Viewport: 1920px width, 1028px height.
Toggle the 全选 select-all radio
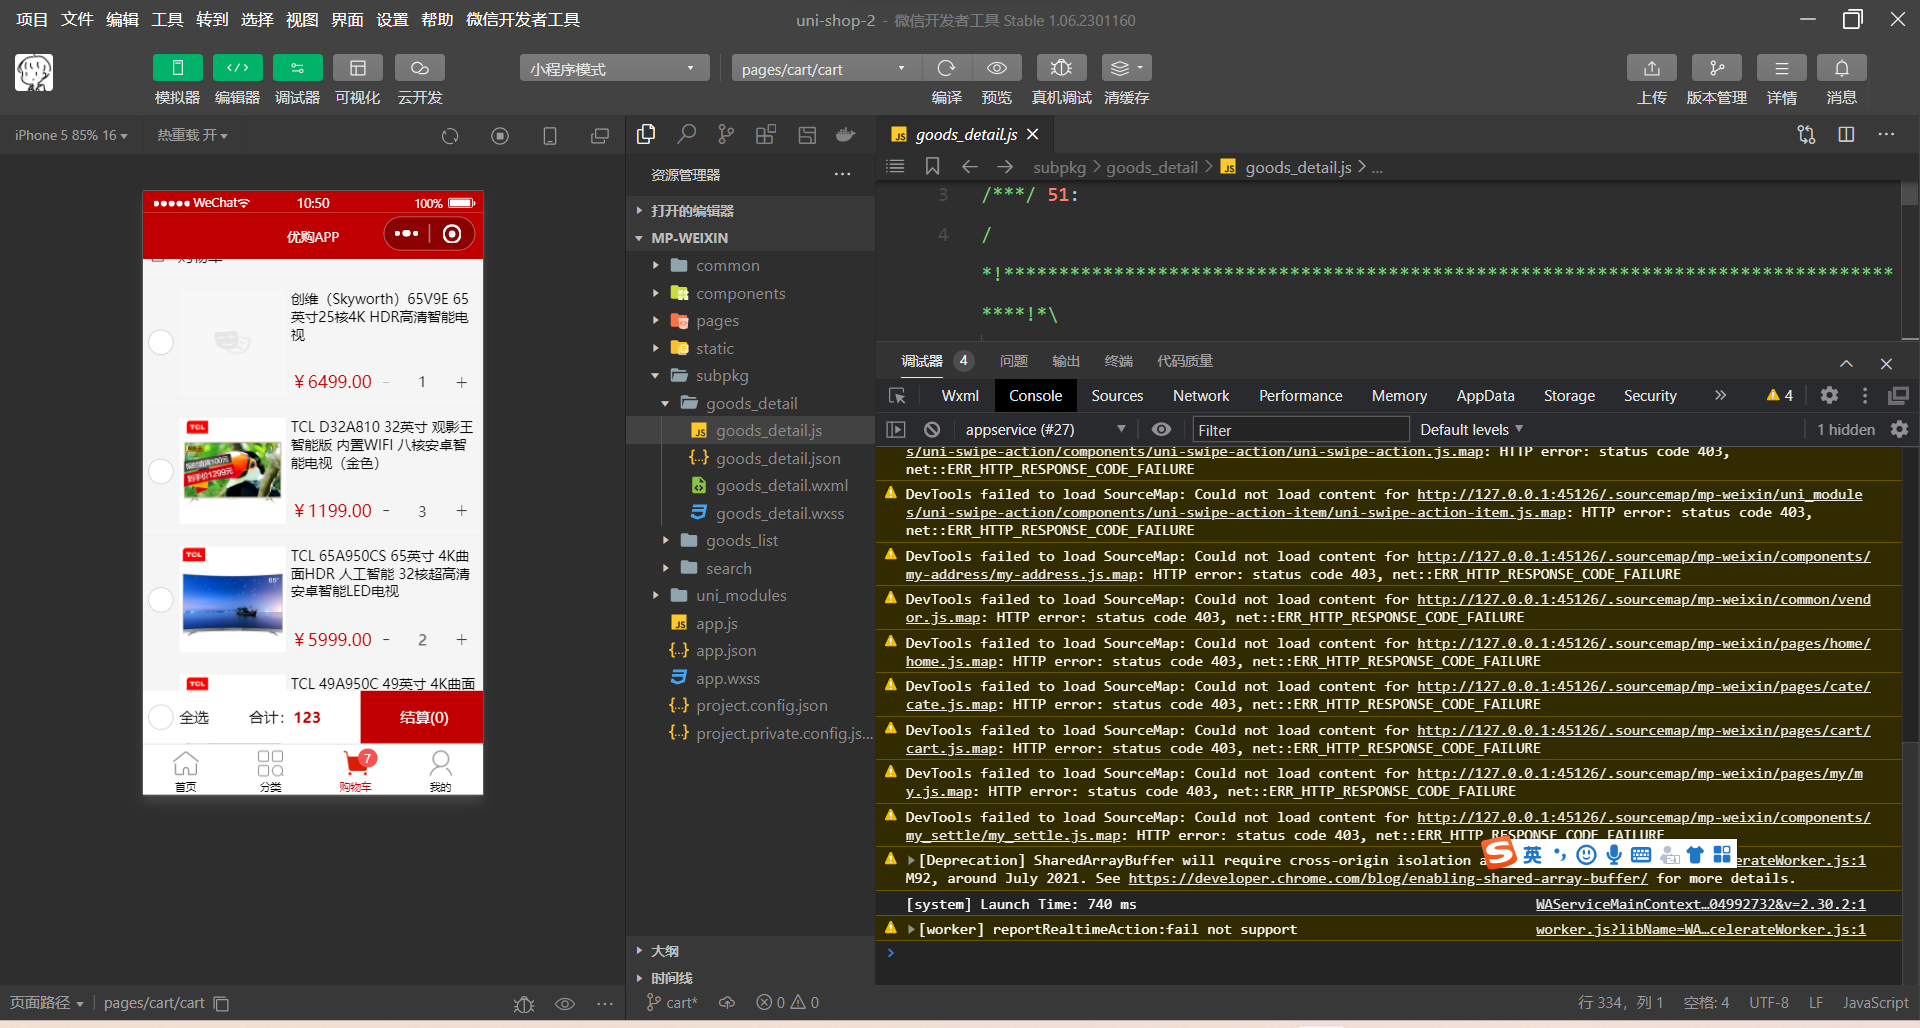coord(161,717)
